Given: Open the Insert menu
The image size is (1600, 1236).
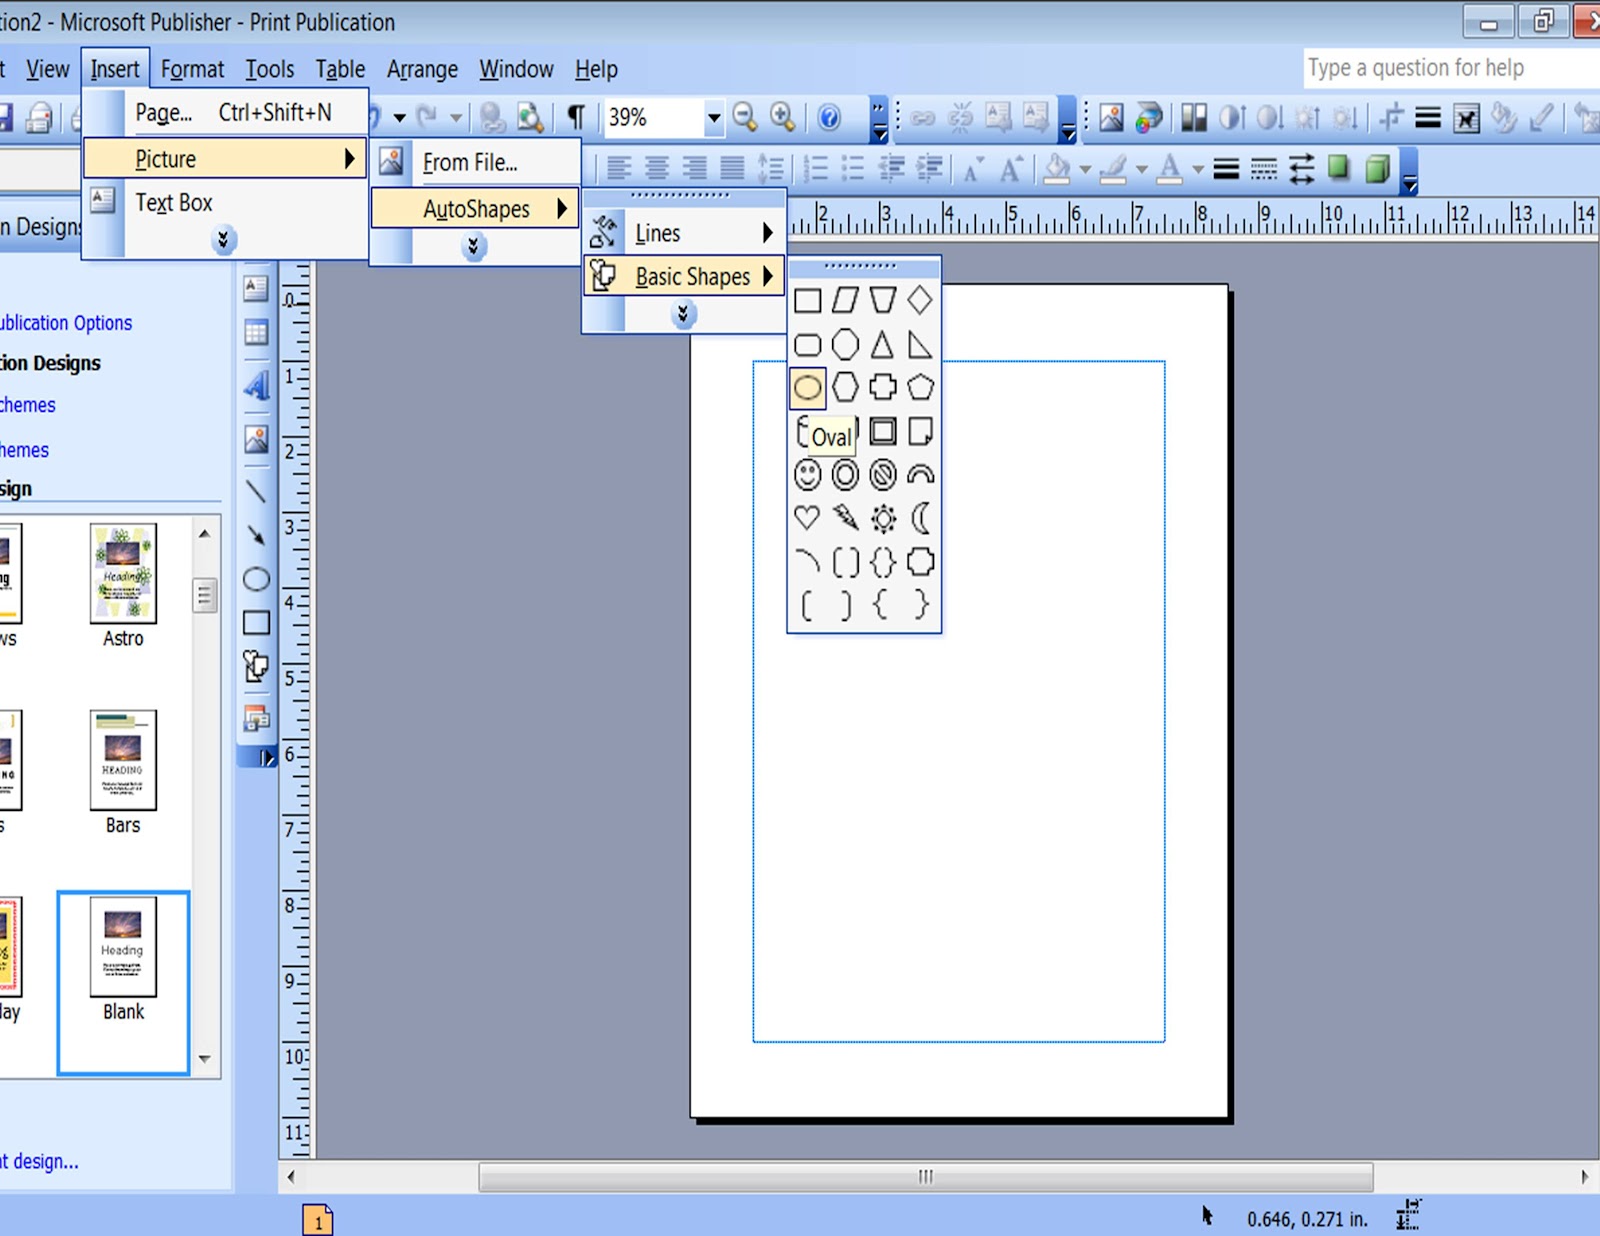Looking at the screenshot, I should 114,69.
